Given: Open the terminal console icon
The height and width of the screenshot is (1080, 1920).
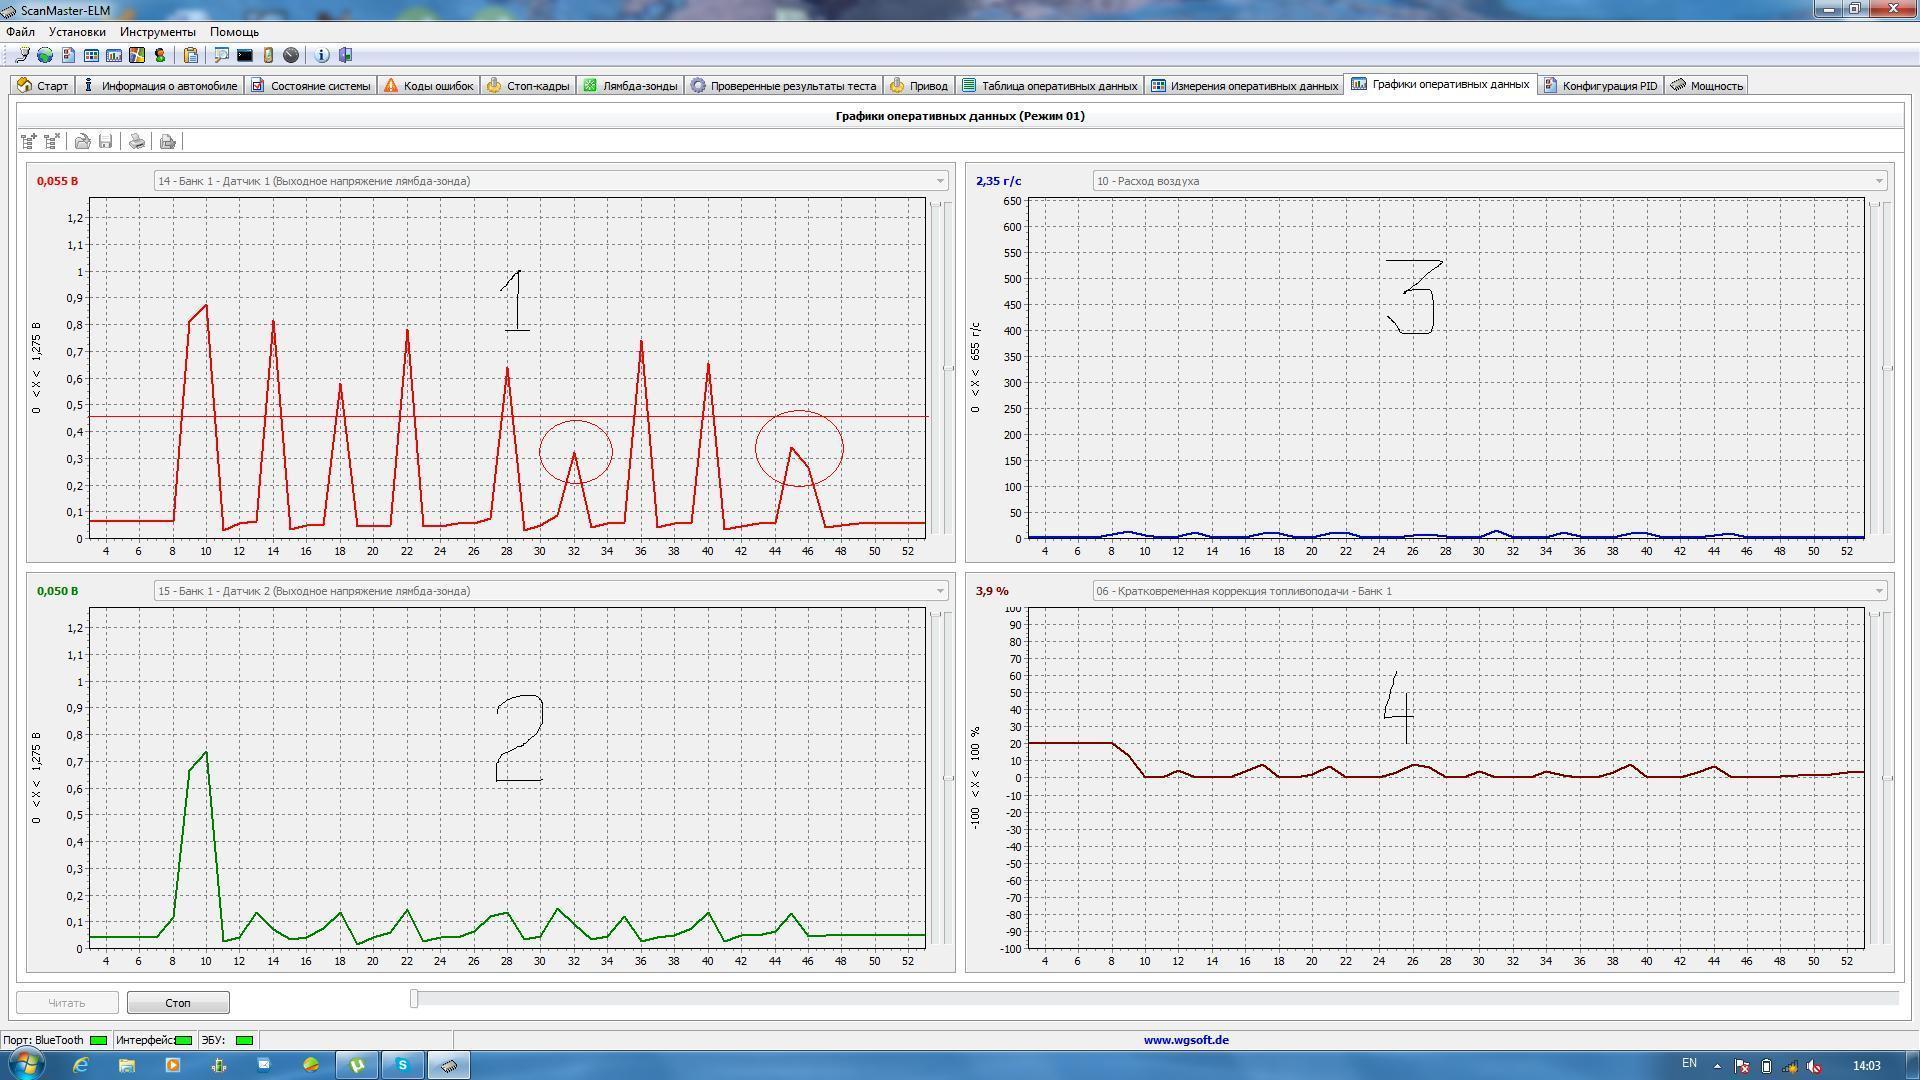Looking at the screenshot, I should tap(245, 55).
